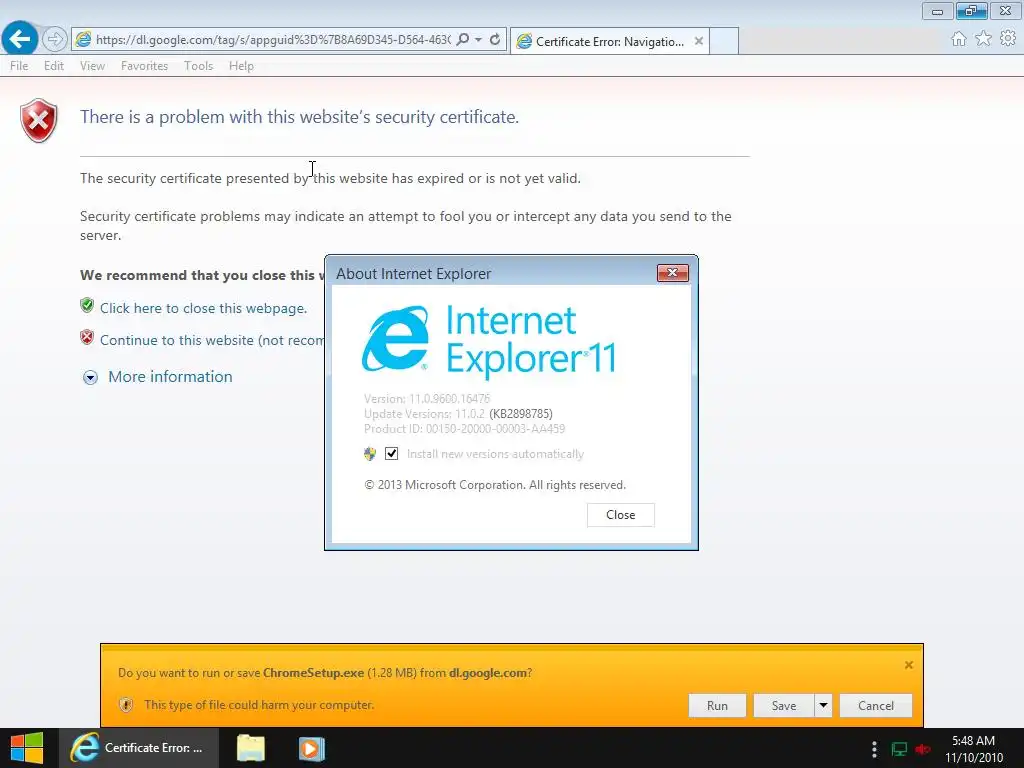The image size is (1024, 768).
Task: Run ChromeSetup.exe
Action: click(717, 705)
